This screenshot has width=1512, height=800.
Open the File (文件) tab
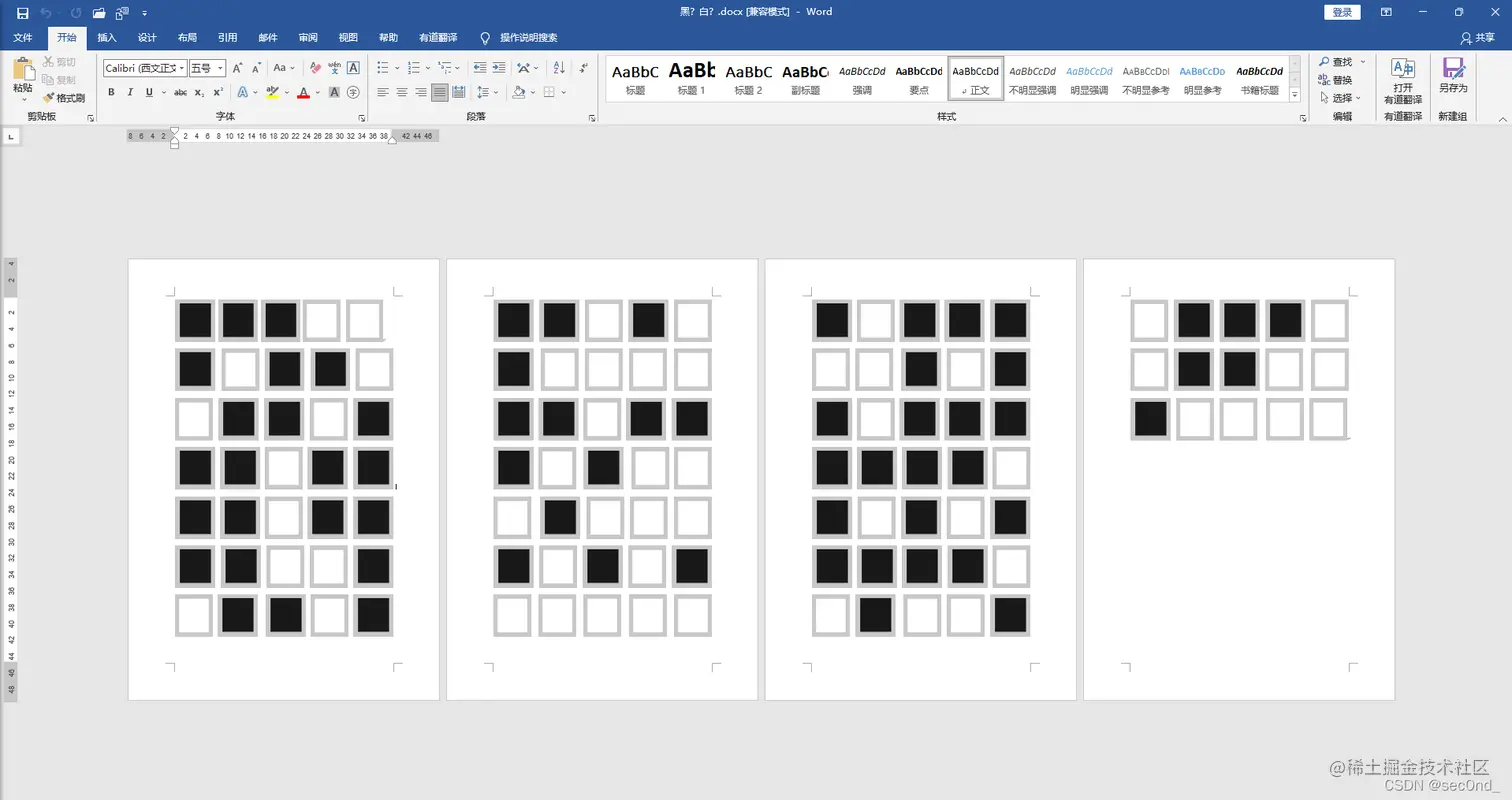(23, 38)
